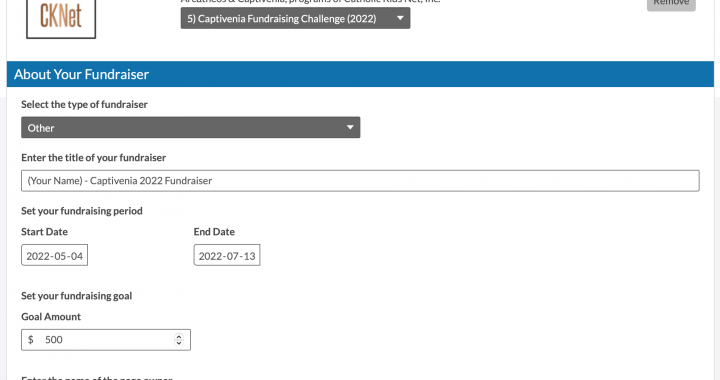Click the arrow on the Other fundraiser type dropdown
The width and height of the screenshot is (720, 380).
point(350,128)
